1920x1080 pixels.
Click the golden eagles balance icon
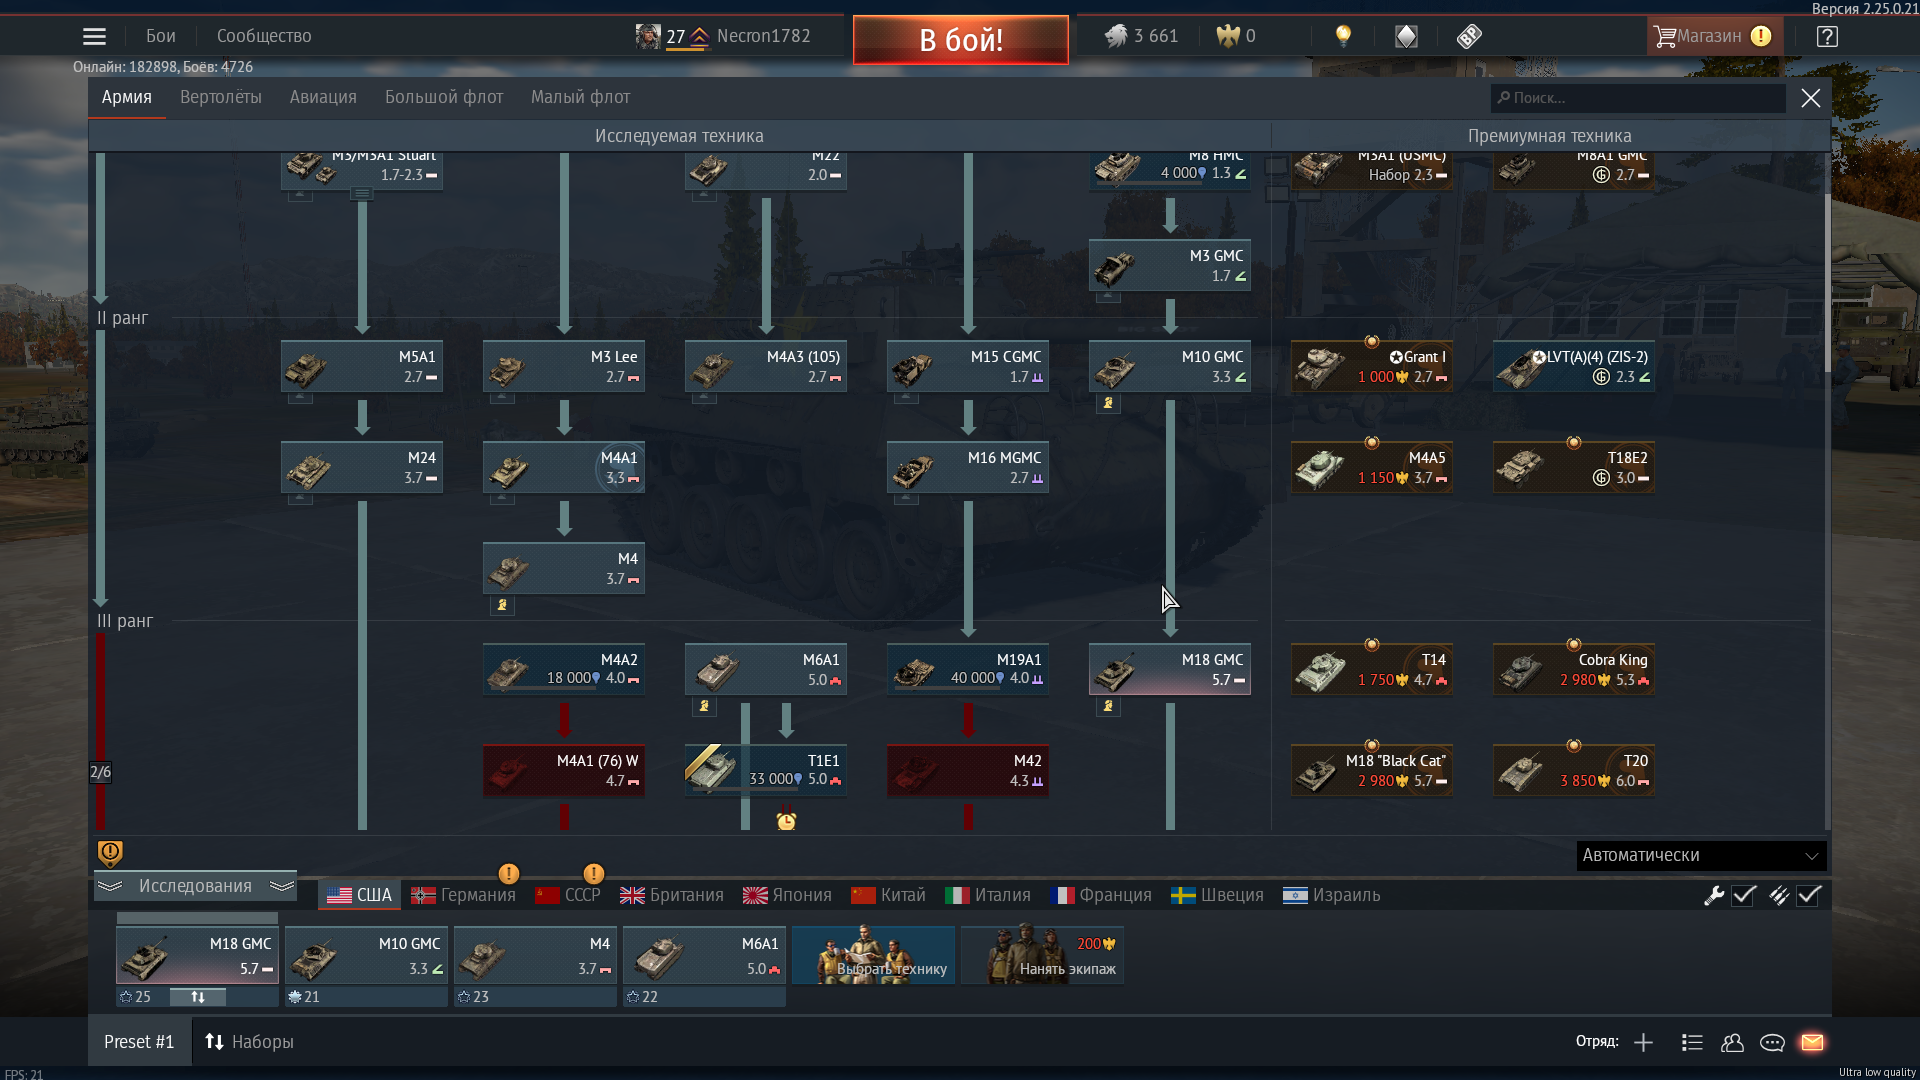1227,37
